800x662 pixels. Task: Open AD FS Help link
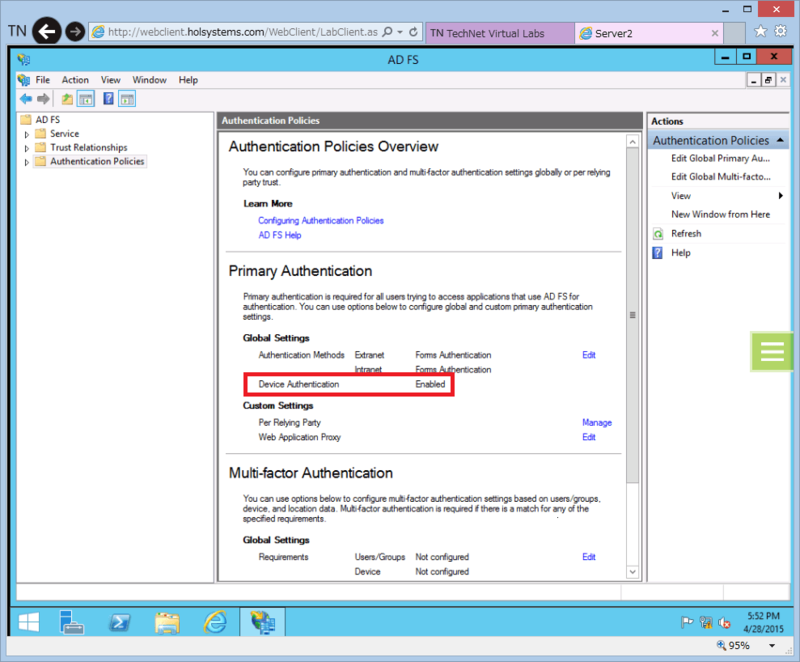[x=280, y=235]
